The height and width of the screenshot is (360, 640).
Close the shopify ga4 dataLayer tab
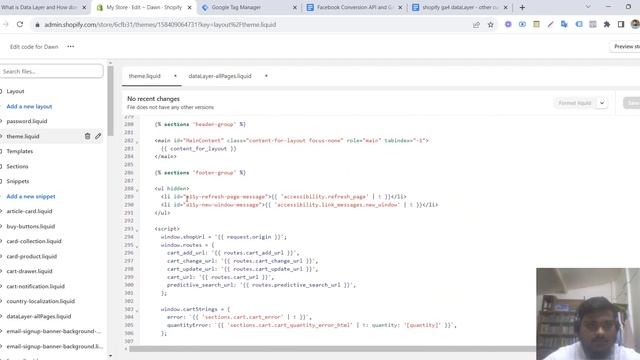[506, 7]
